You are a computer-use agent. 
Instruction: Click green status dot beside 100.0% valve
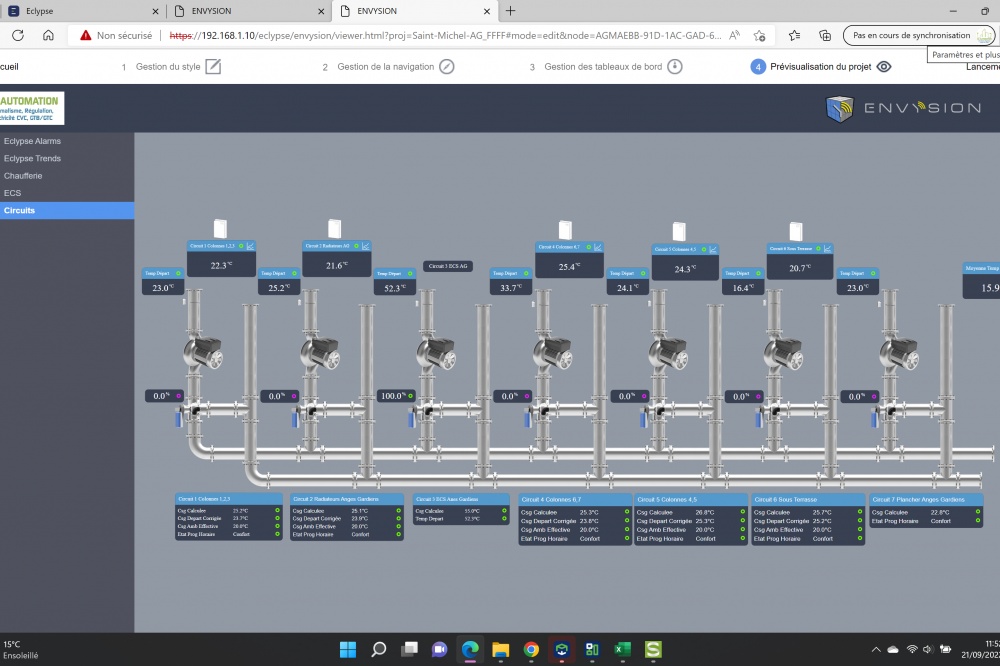point(410,396)
